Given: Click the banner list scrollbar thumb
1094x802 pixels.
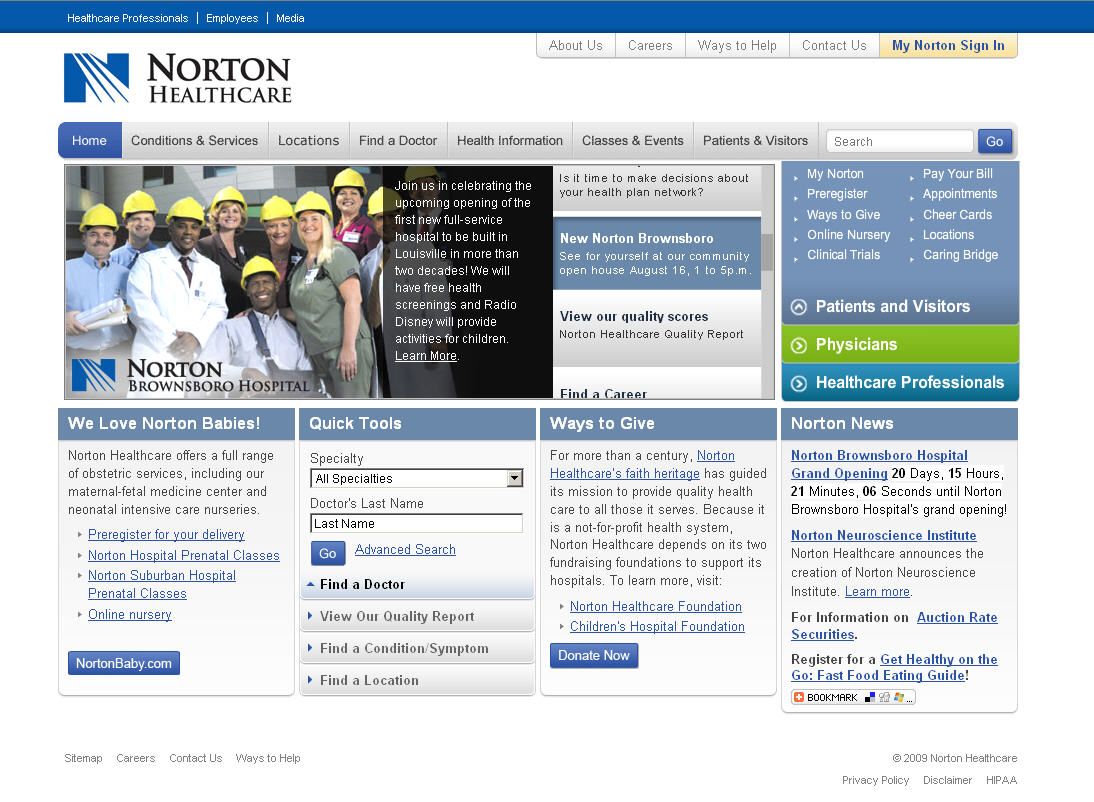Looking at the screenshot, I should [767, 252].
